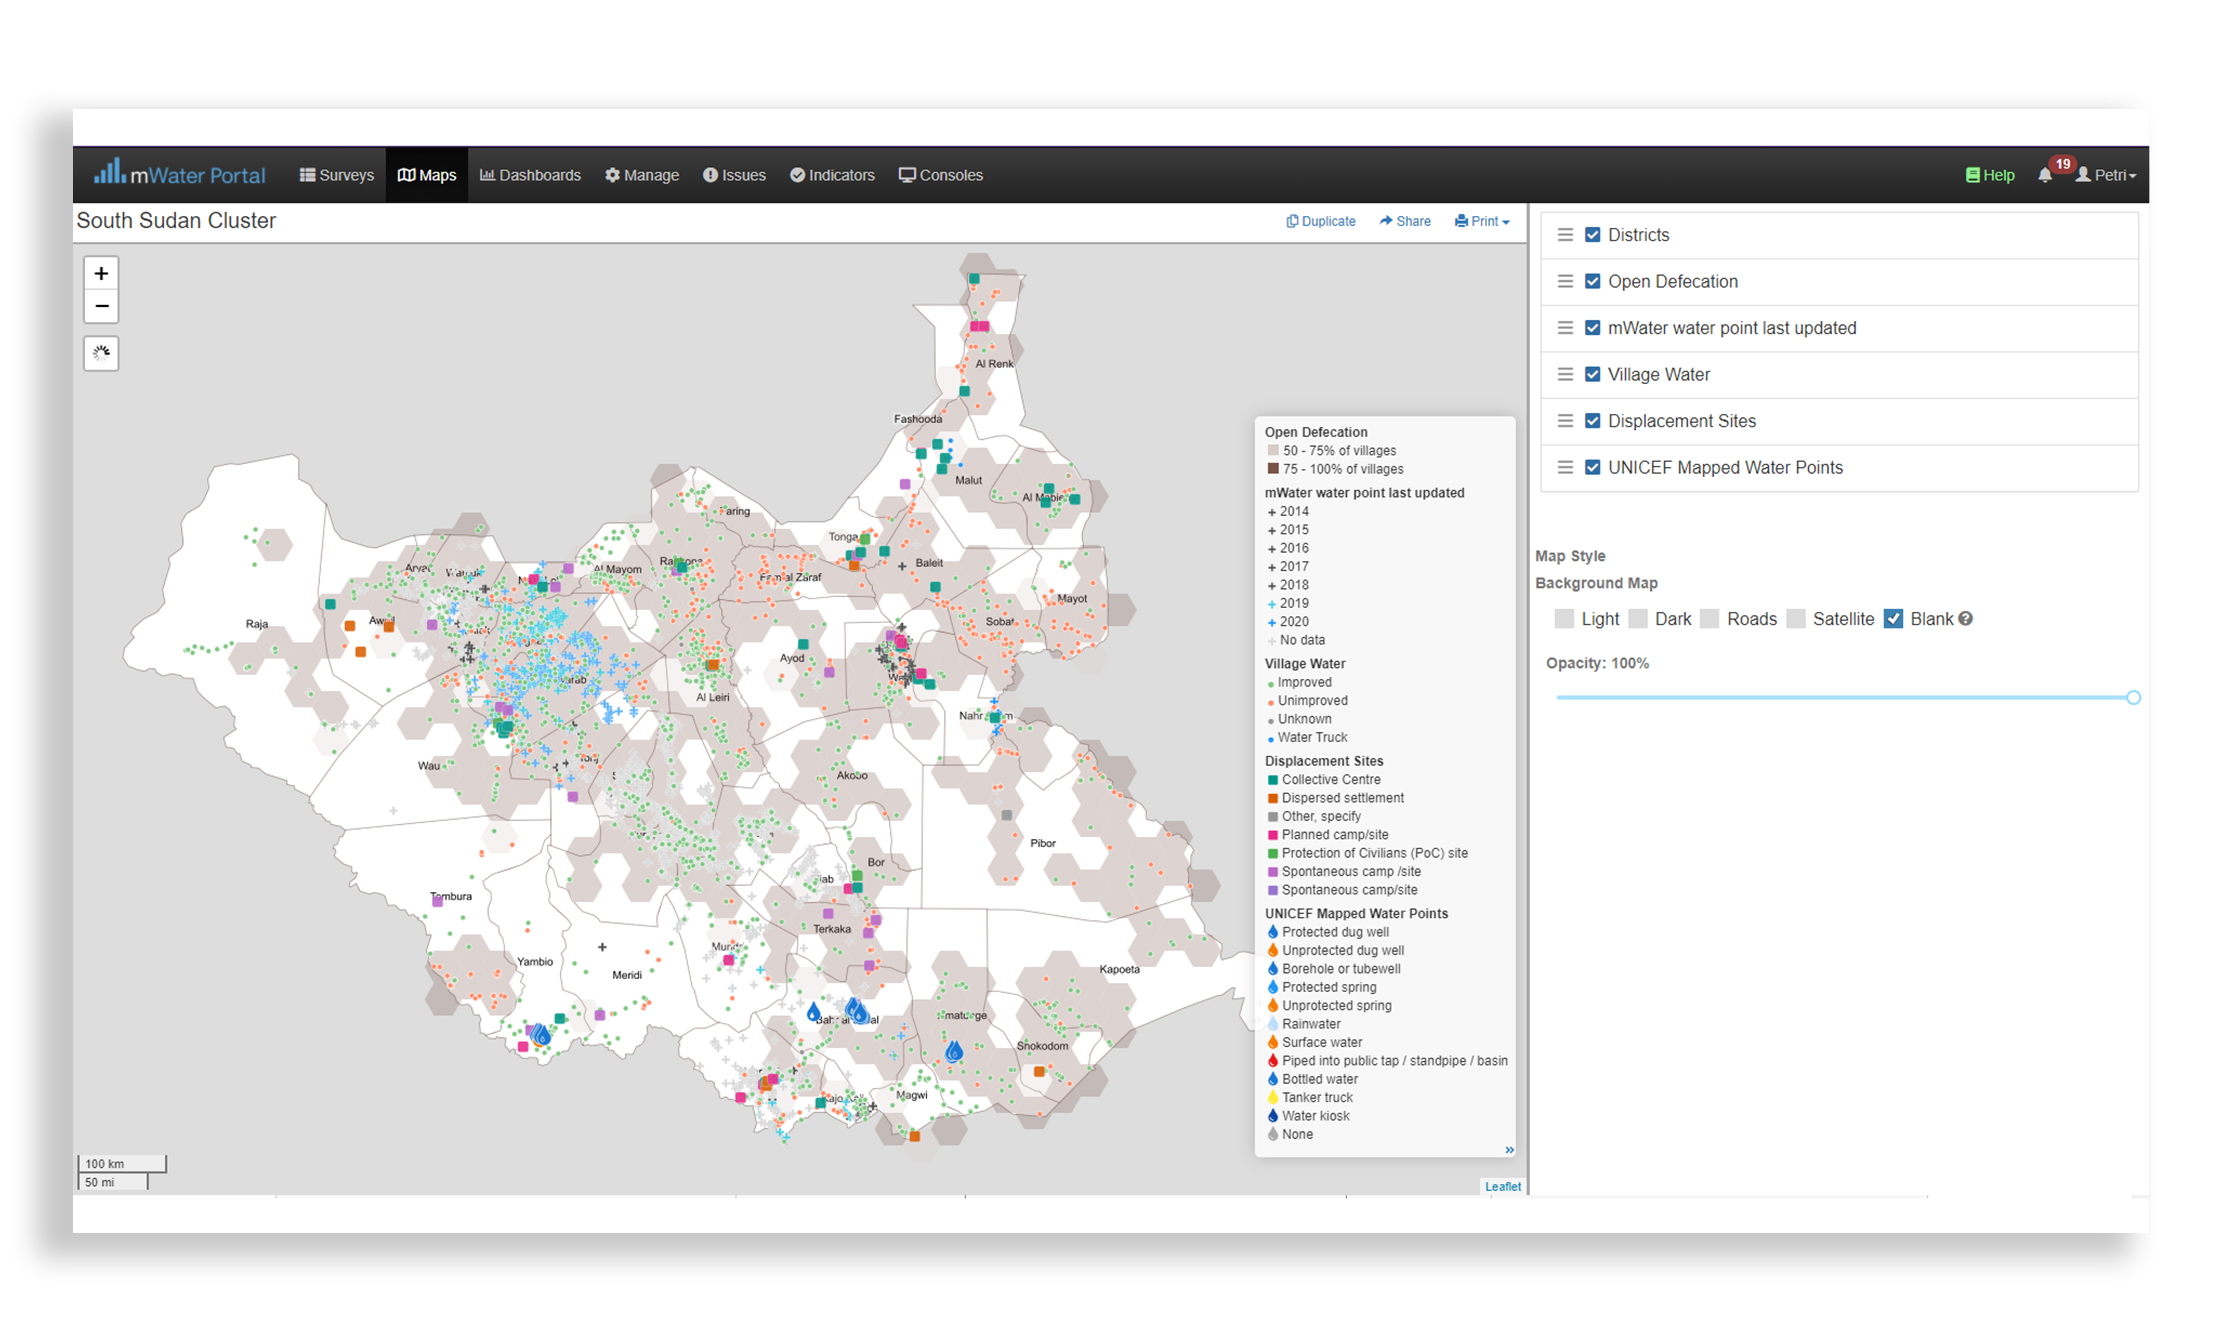Click the Dispersed settlement legend entry
This screenshot has height=1342, width=2222.
[x=1335, y=798]
